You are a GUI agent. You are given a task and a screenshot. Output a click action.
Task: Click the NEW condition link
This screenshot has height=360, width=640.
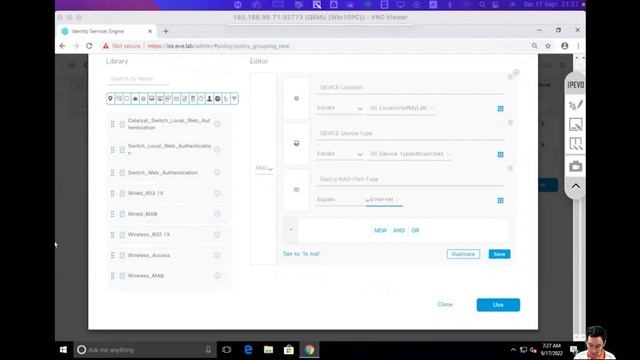pyautogui.click(x=380, y=231)
